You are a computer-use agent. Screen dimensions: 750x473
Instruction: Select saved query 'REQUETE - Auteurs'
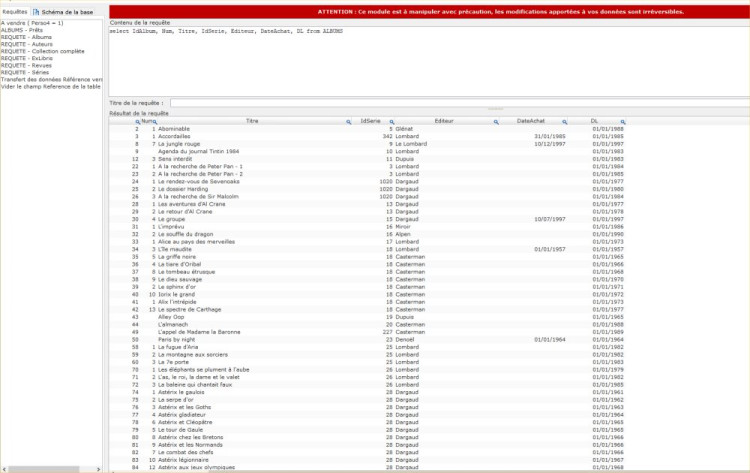click(x=27, y=44)
